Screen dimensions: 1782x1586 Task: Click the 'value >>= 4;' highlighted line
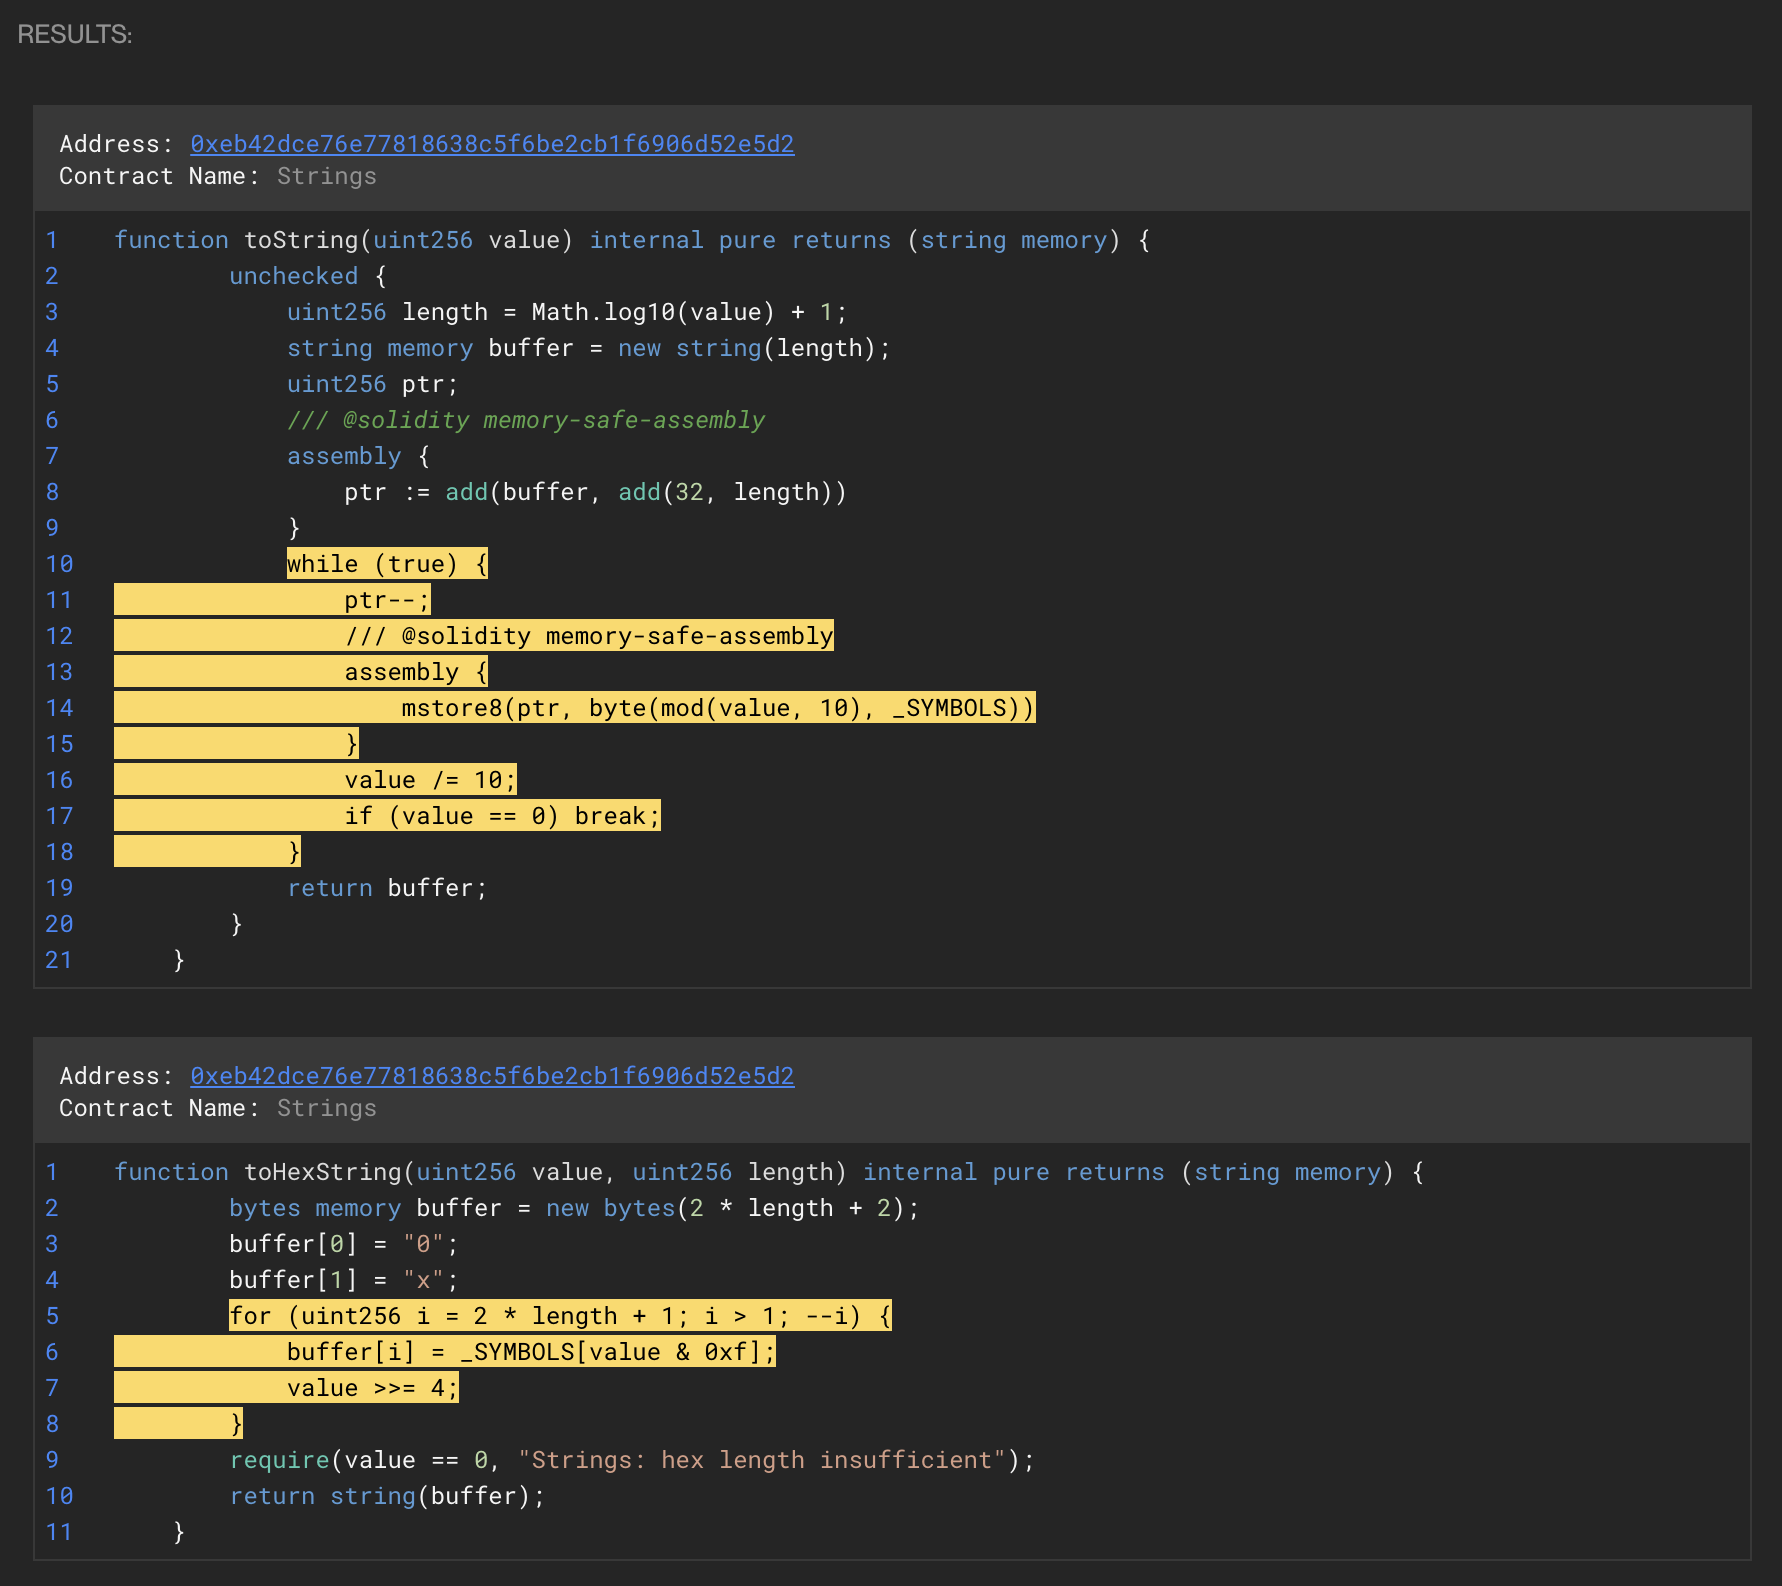coord(372,1388)
